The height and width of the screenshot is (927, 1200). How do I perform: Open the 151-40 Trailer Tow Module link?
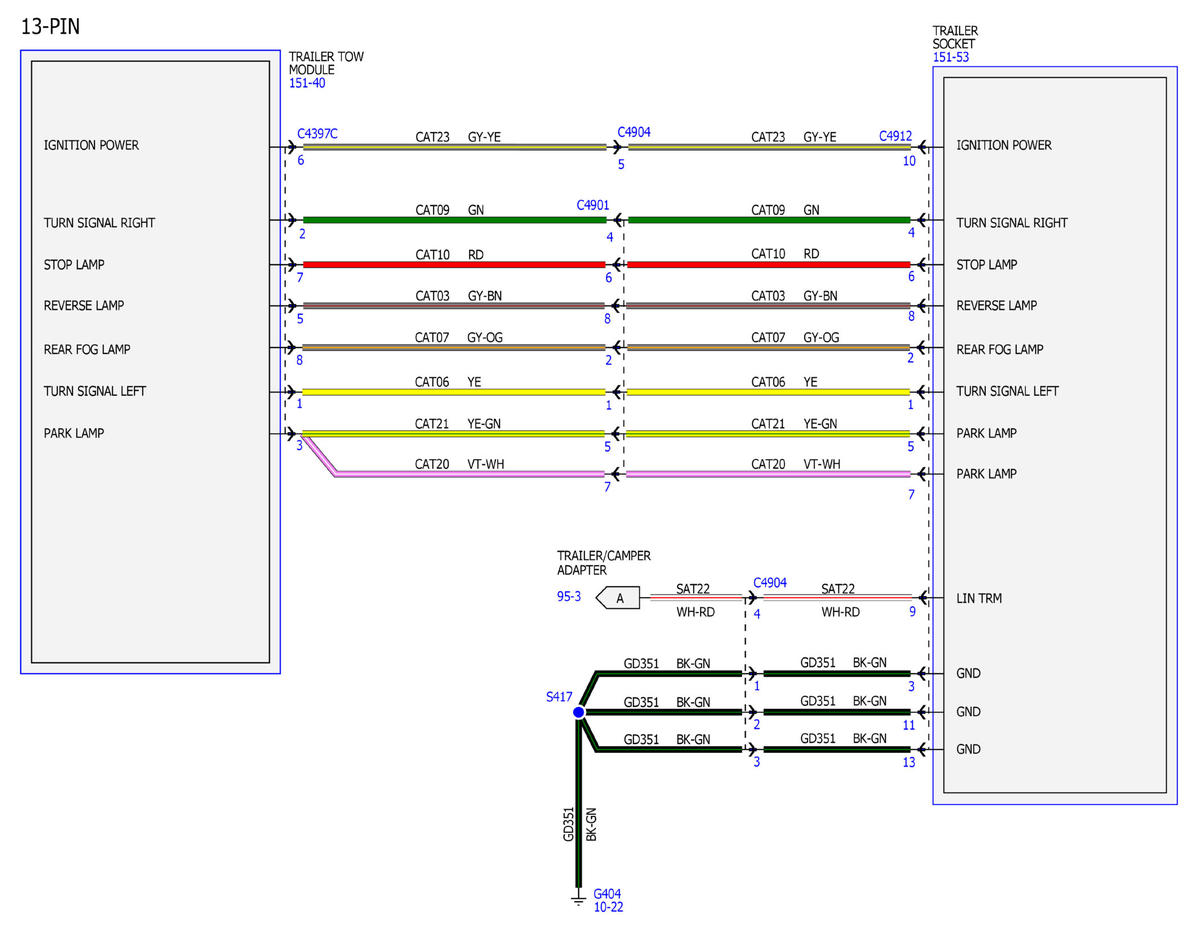coord(307,83)
